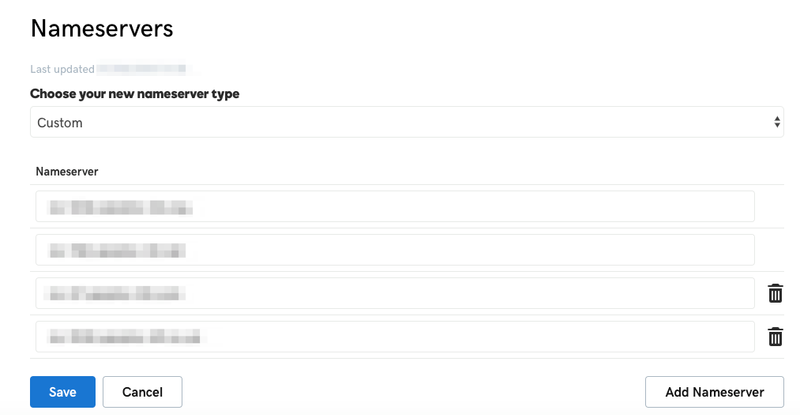Save the nameserver changes
This screenshot has width=800, height=415.
click(x=63, y=392)
